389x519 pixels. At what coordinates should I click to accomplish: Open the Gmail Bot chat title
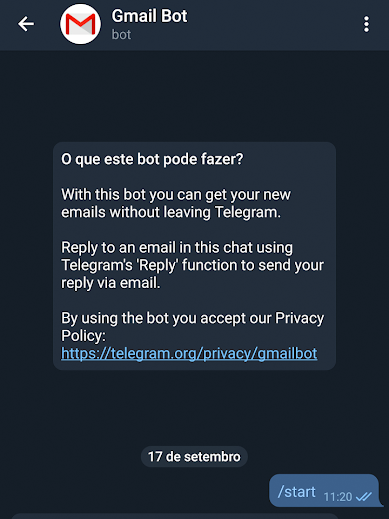149,16
